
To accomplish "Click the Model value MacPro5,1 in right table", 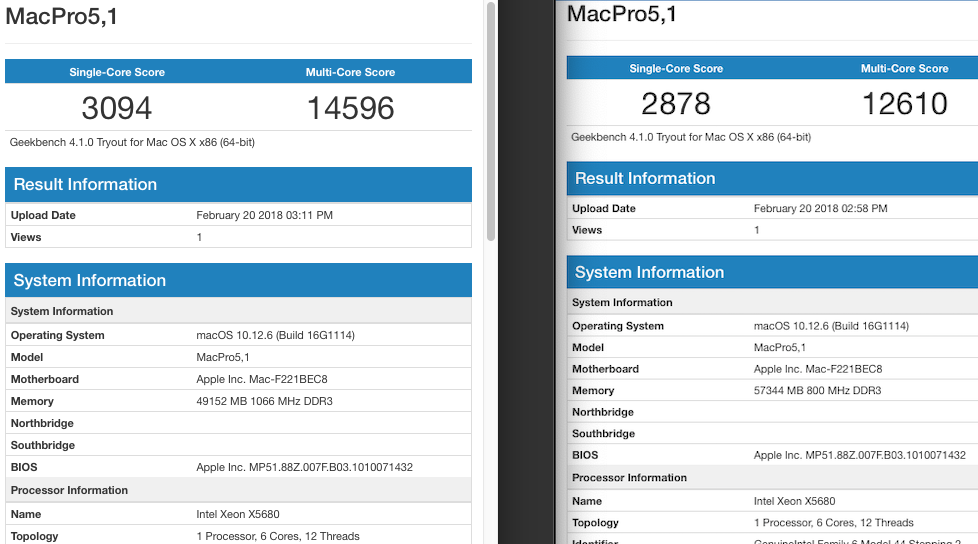I will pos(780,347).
